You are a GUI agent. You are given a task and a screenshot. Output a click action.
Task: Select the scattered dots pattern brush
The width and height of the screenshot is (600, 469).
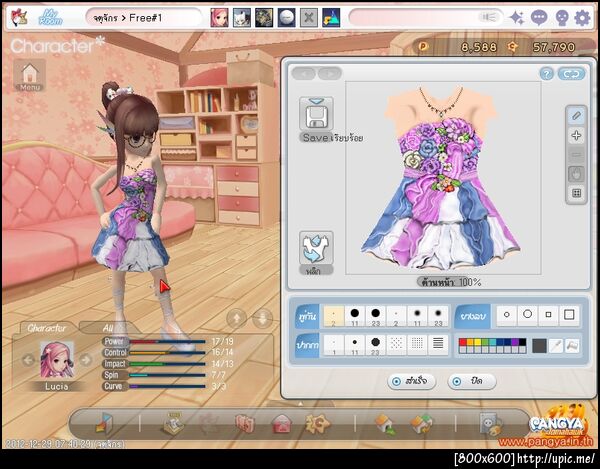point(396,345)
